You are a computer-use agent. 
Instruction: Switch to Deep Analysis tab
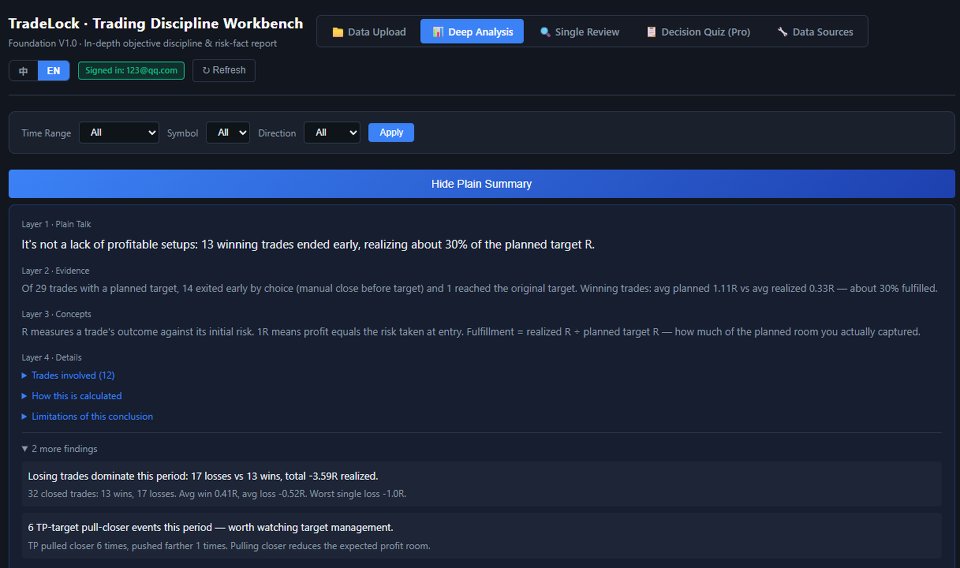pyautogui.click(x=472, y=32)
